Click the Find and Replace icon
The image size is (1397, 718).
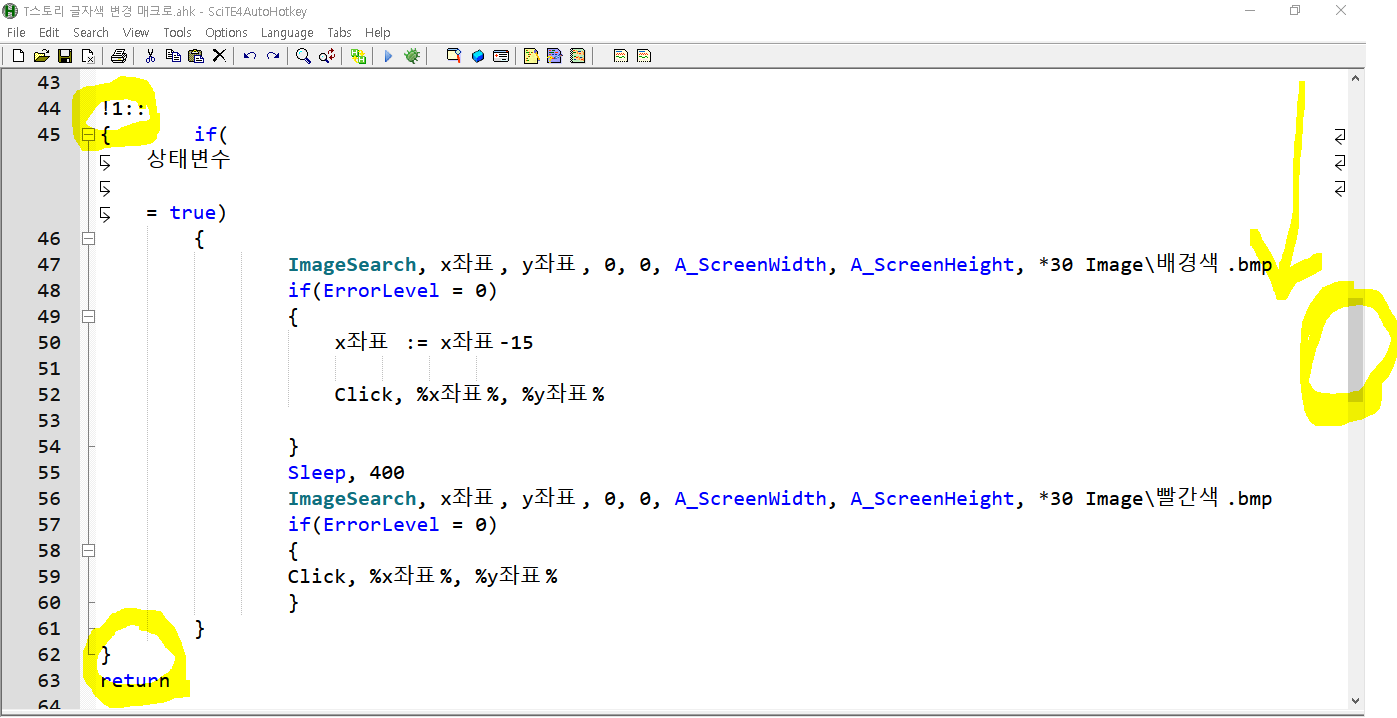327,56
